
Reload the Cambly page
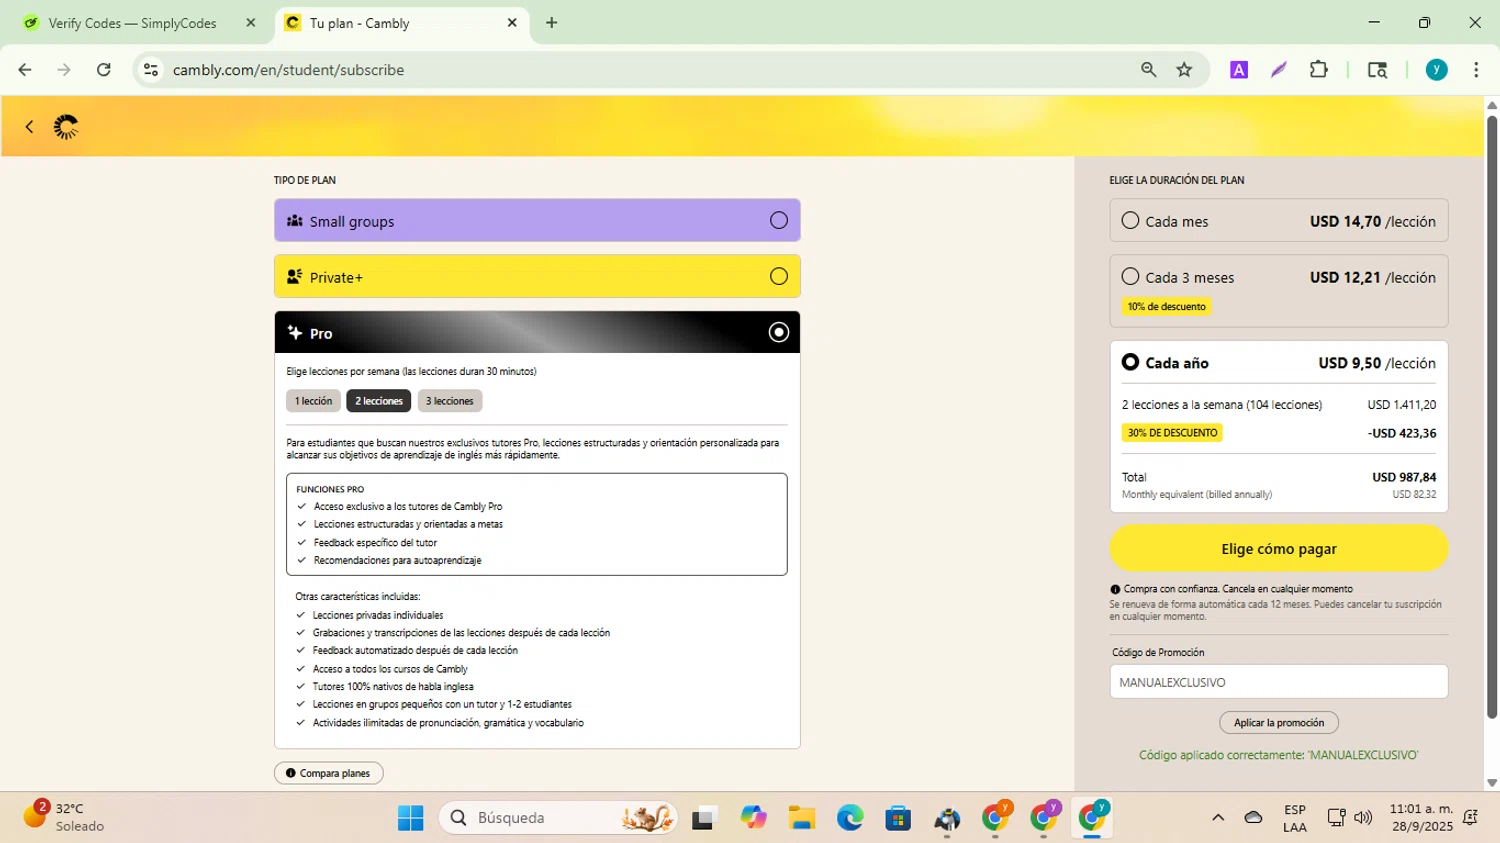[104, 70]
